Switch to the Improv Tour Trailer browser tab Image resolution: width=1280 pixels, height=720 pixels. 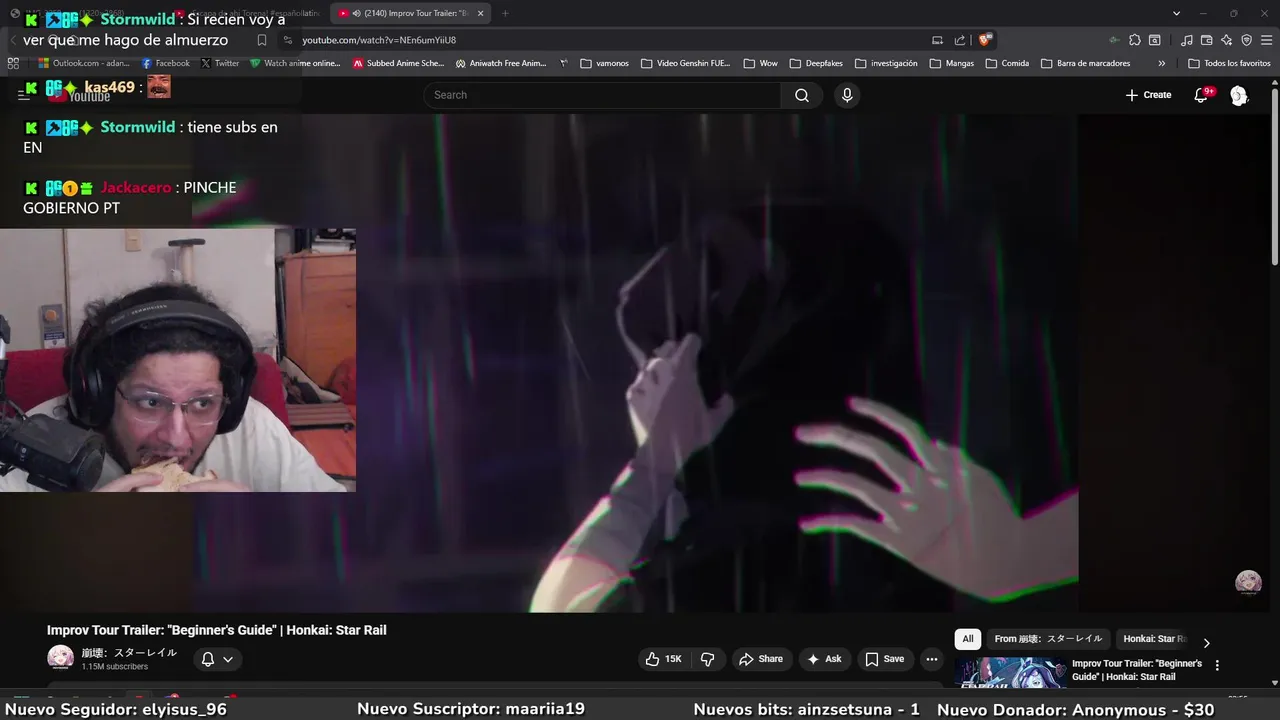click(410, 13)
